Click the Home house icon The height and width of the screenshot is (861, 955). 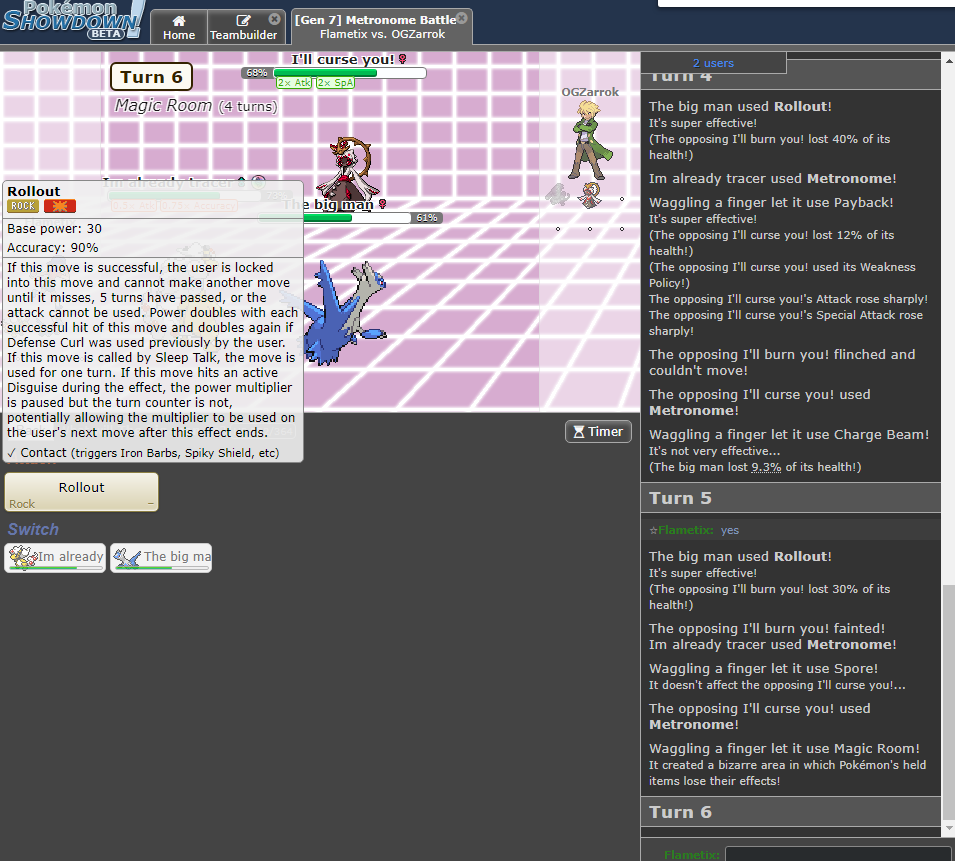pyautogui.click(x=178, y=21)
